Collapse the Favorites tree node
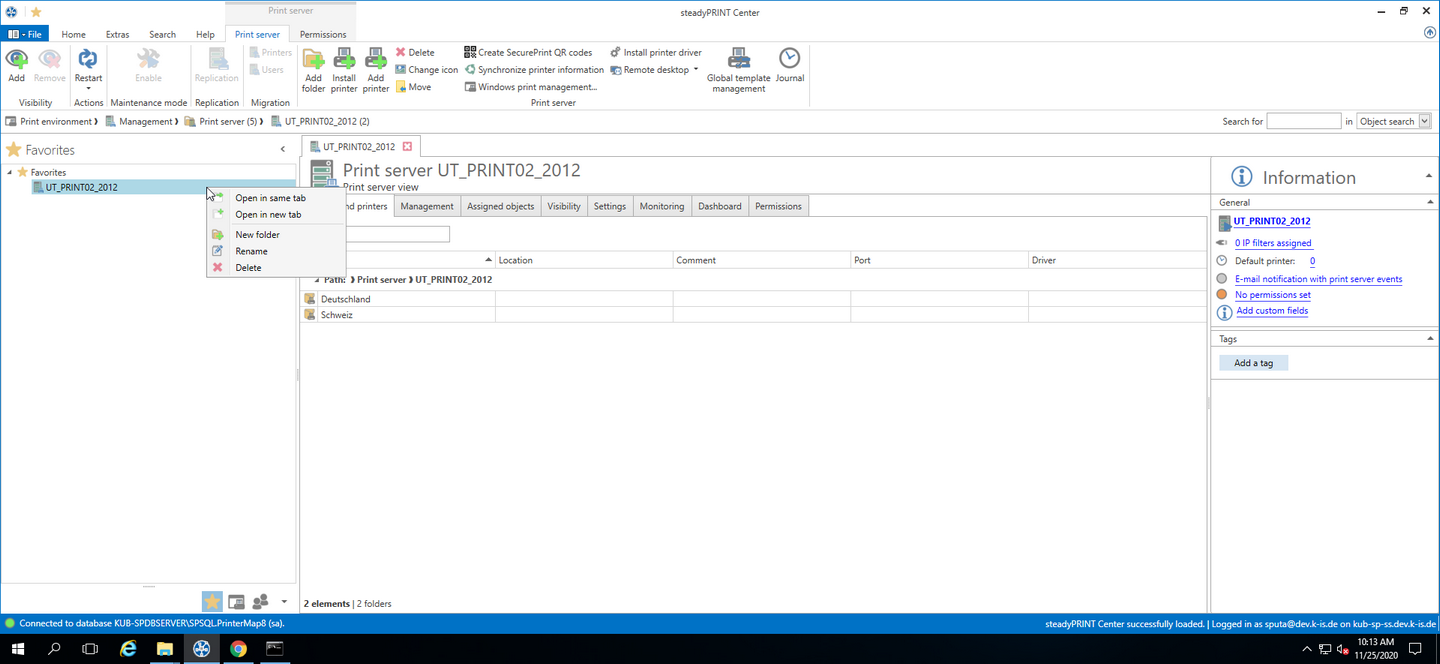The width and height of the screenshot is (1440, 664). (10, 172)
